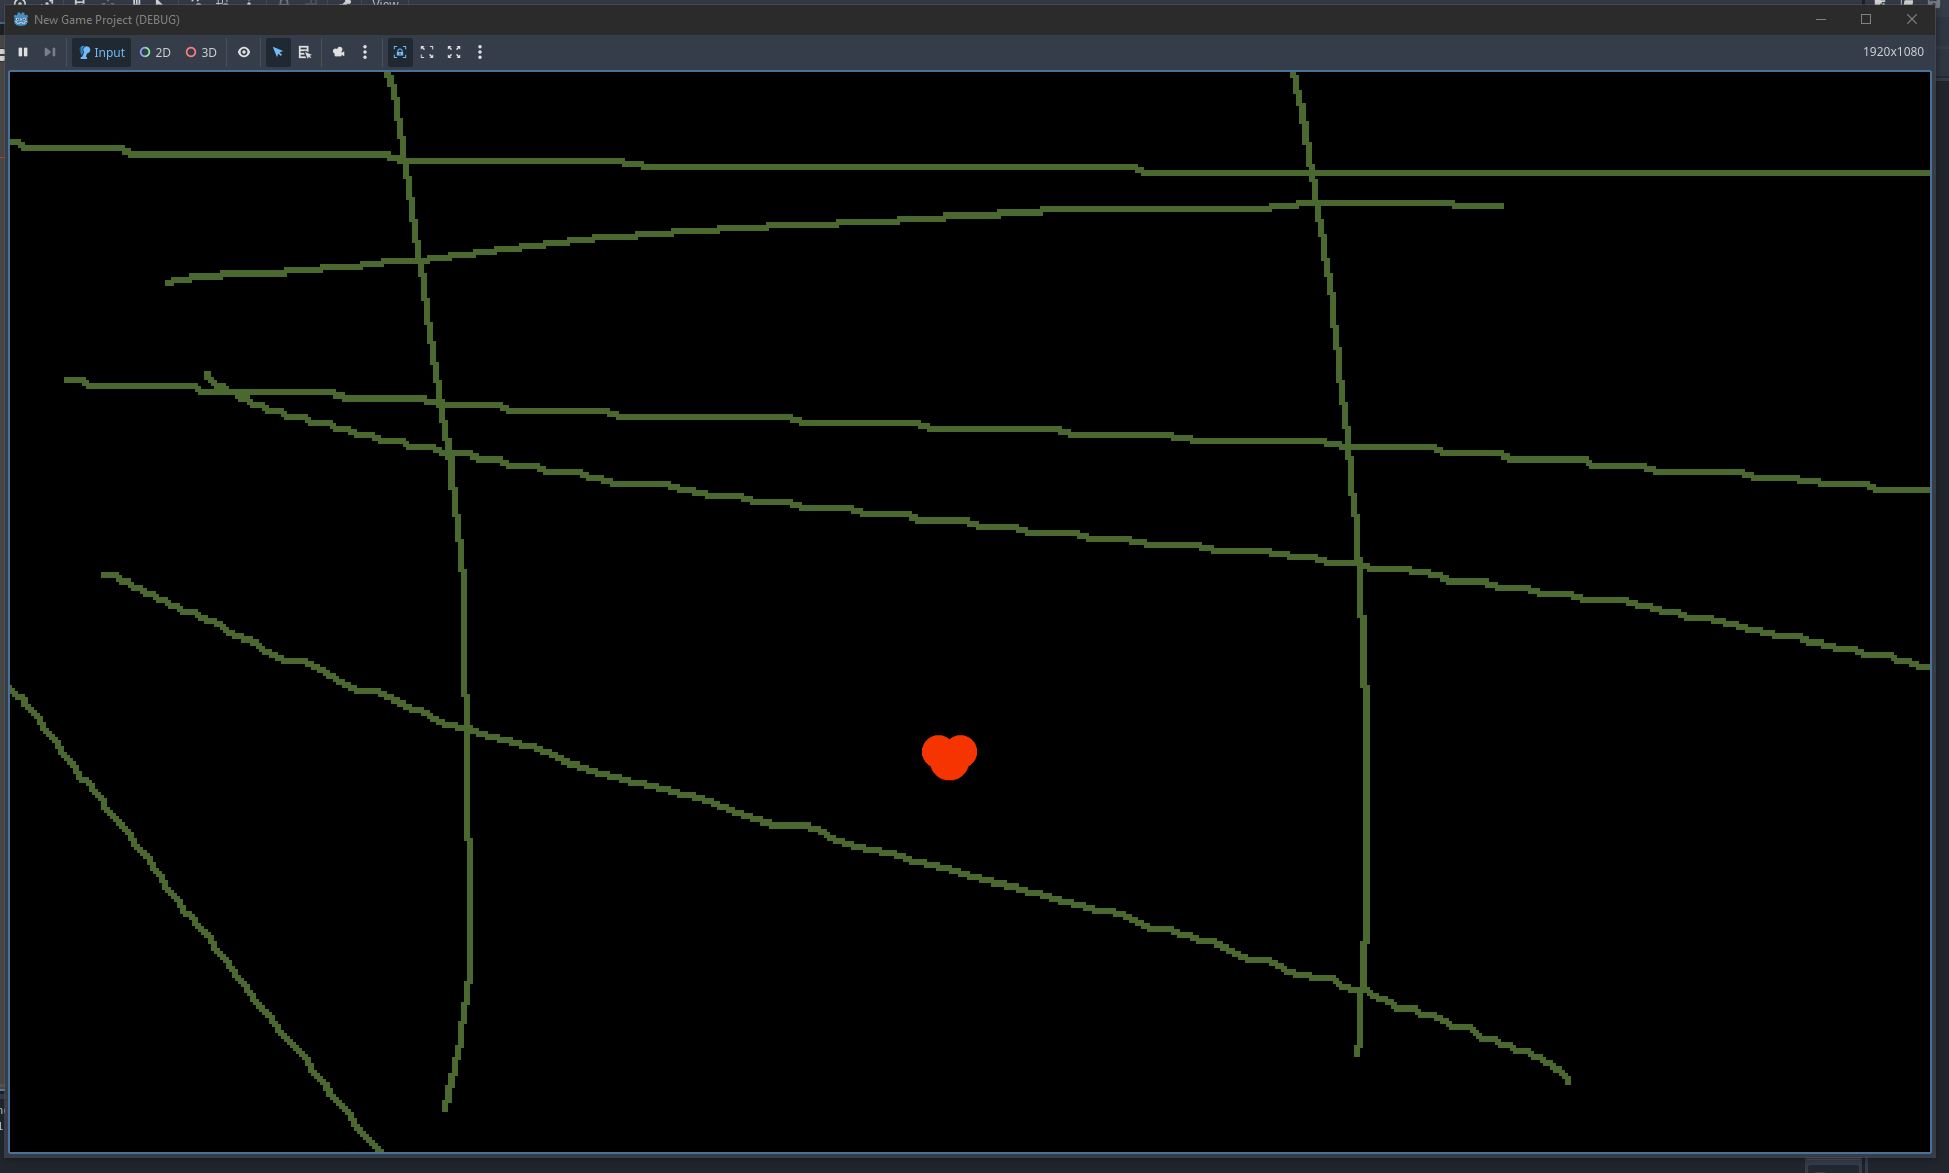Click the red blob player sprite
1949x1173 pixels.
tap(949, 757)
